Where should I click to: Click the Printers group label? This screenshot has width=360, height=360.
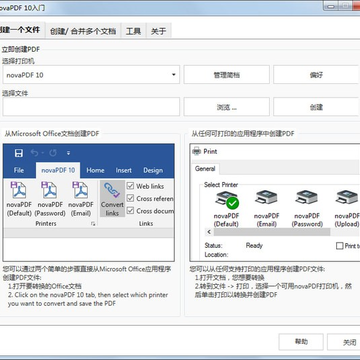(x=46, y=224)
